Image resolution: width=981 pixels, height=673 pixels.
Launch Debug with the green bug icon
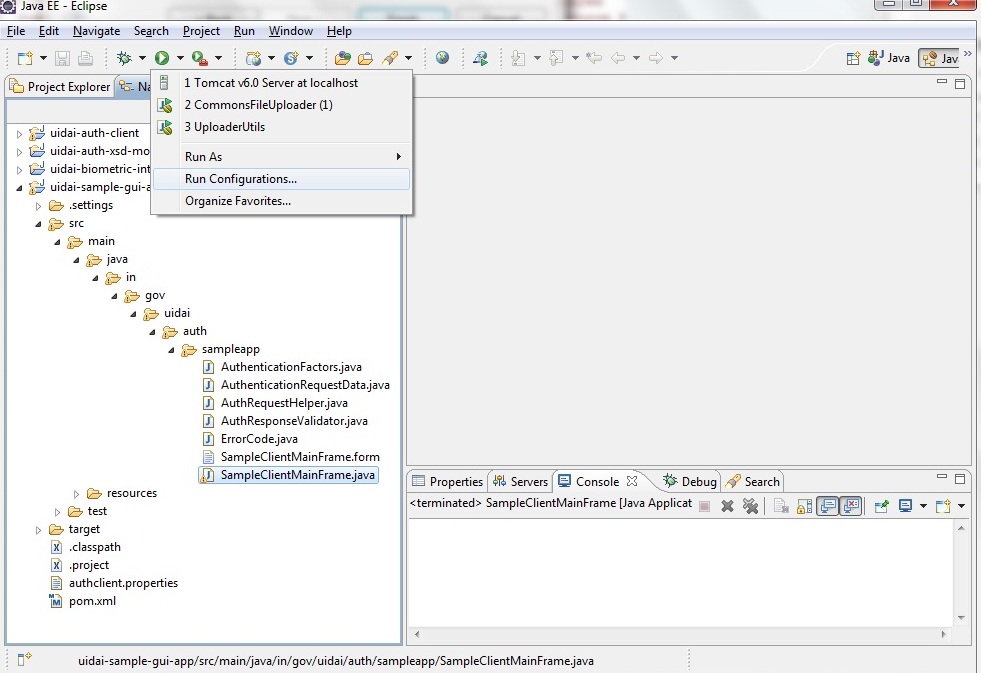click(125, 58)
